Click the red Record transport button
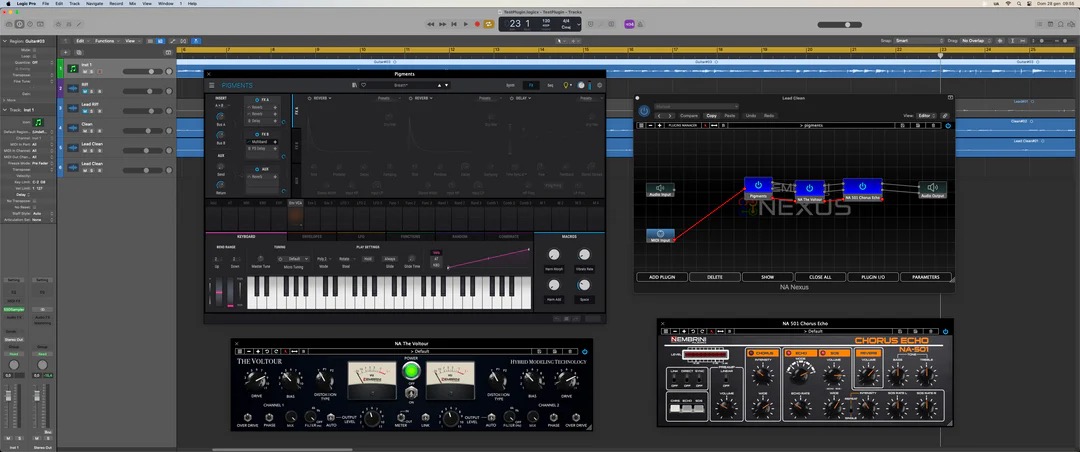Screen dimensions: 1080x452 477,24
